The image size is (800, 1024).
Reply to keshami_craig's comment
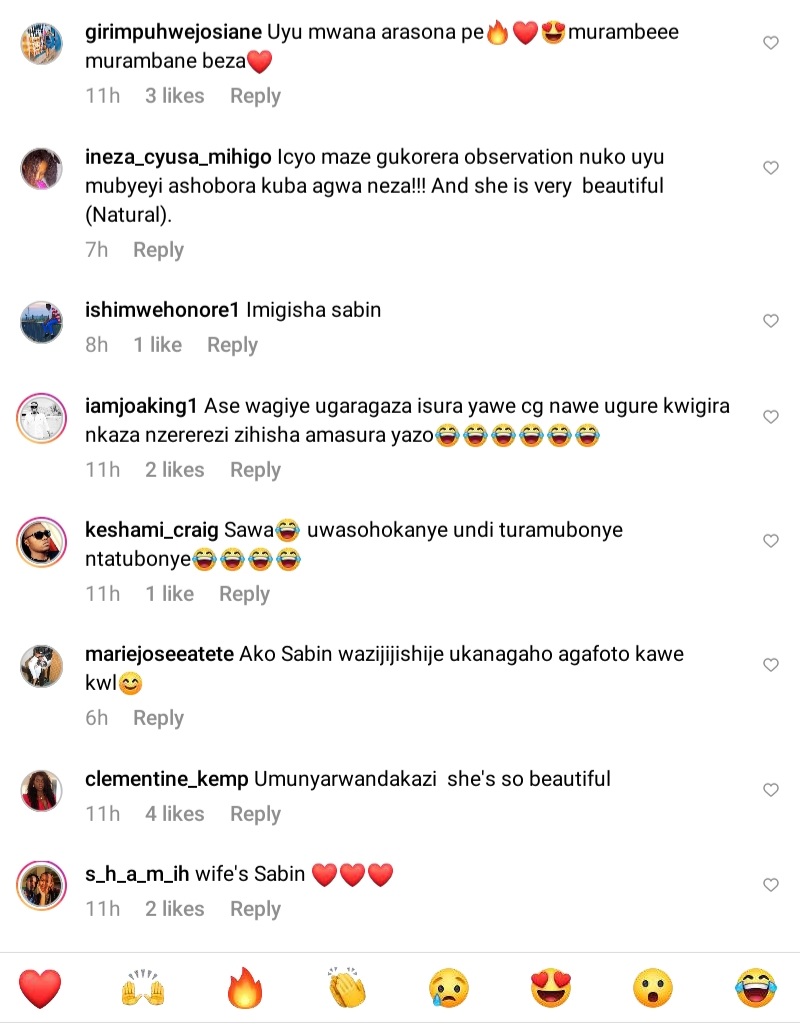[x=244, y=594]
